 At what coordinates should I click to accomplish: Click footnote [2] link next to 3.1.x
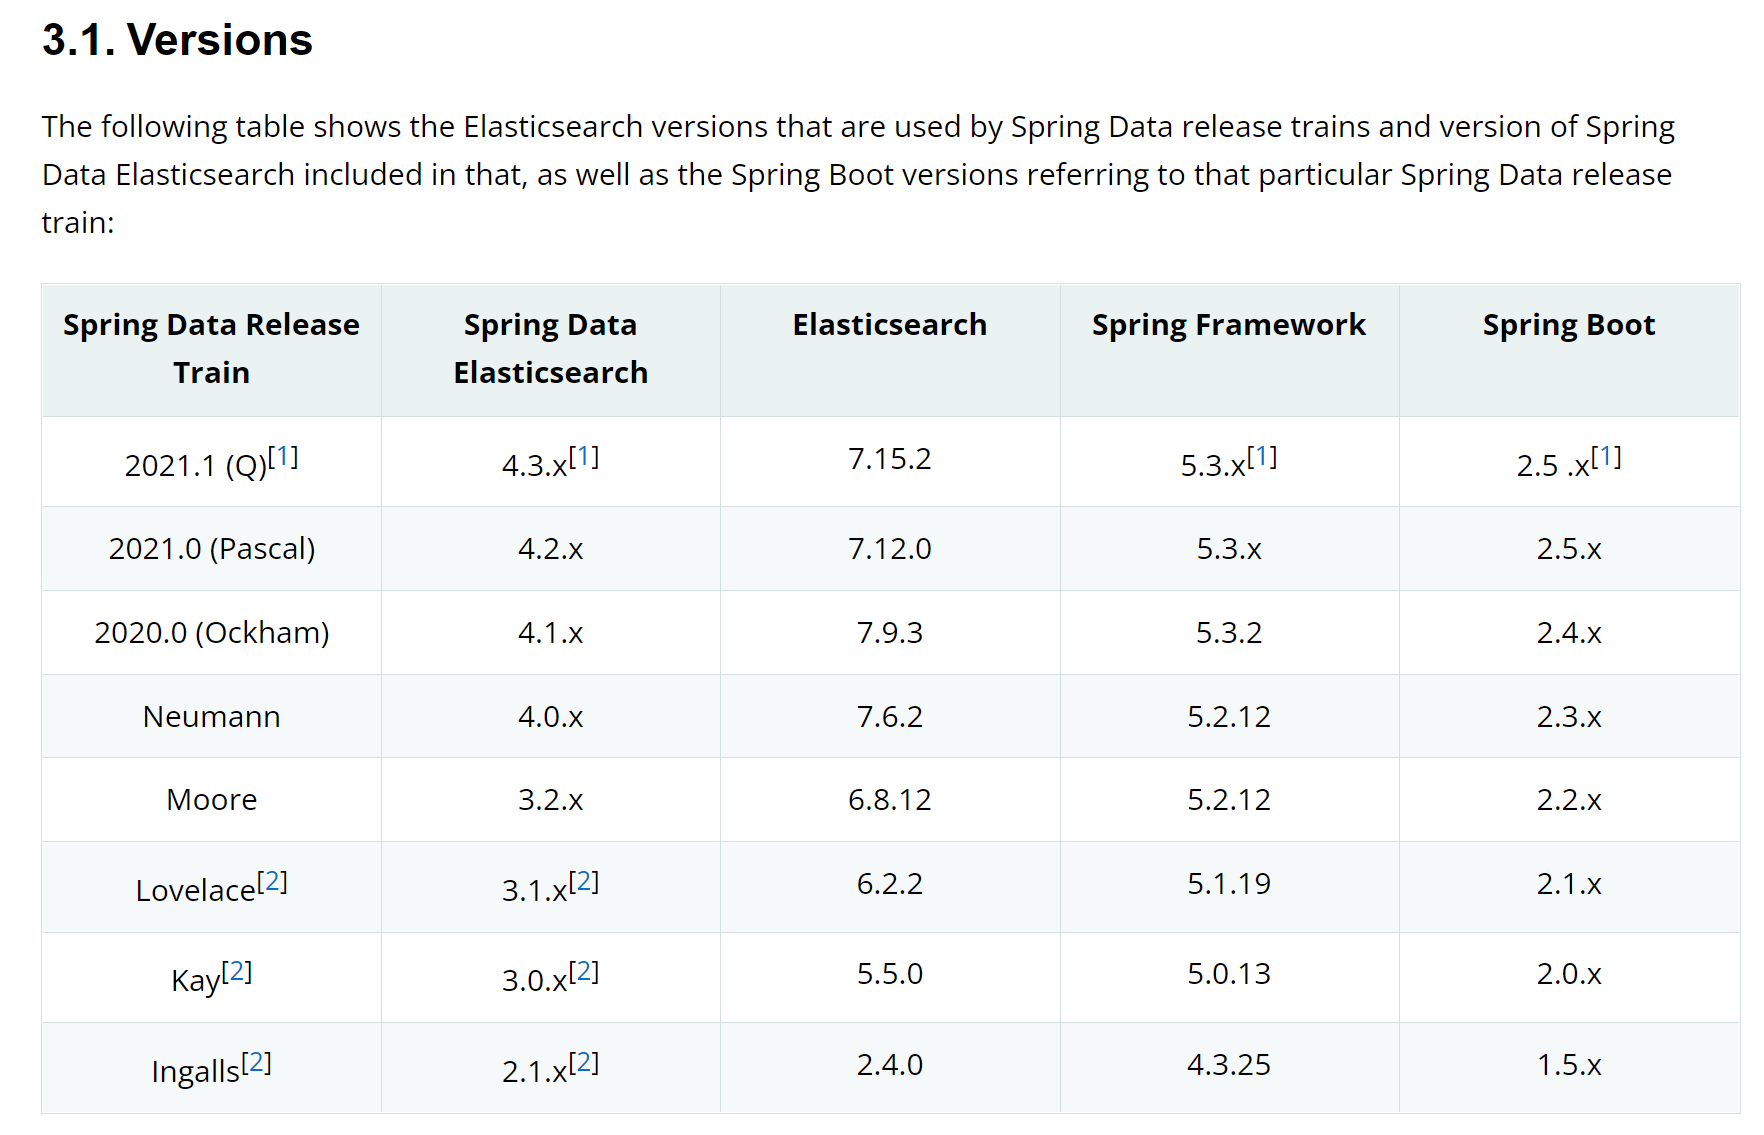[584, 882]
